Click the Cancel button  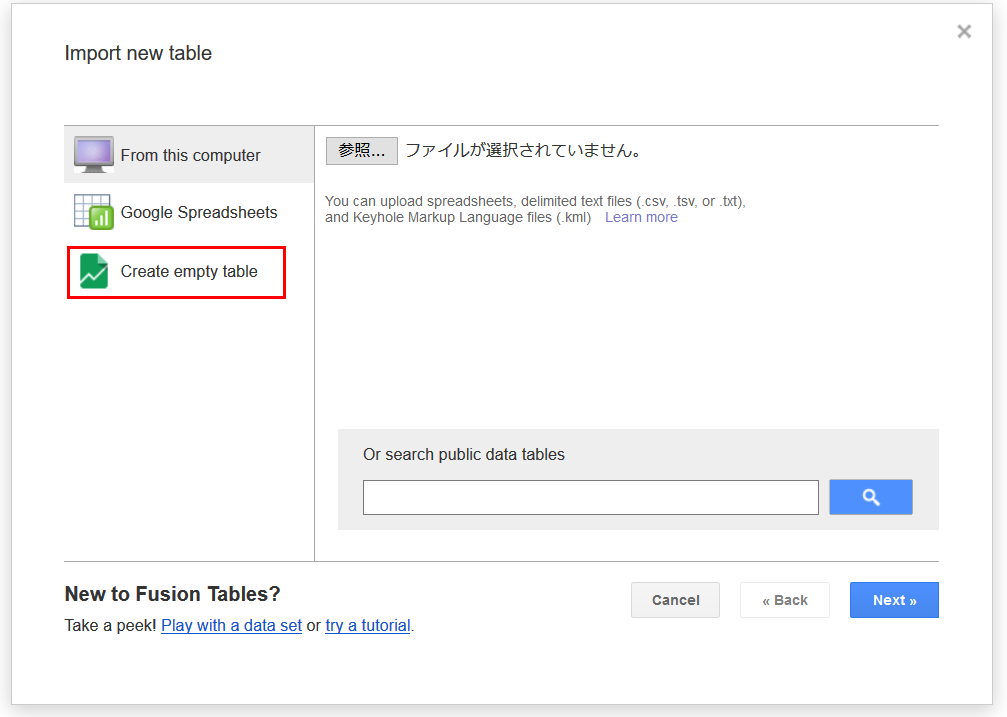676,600
